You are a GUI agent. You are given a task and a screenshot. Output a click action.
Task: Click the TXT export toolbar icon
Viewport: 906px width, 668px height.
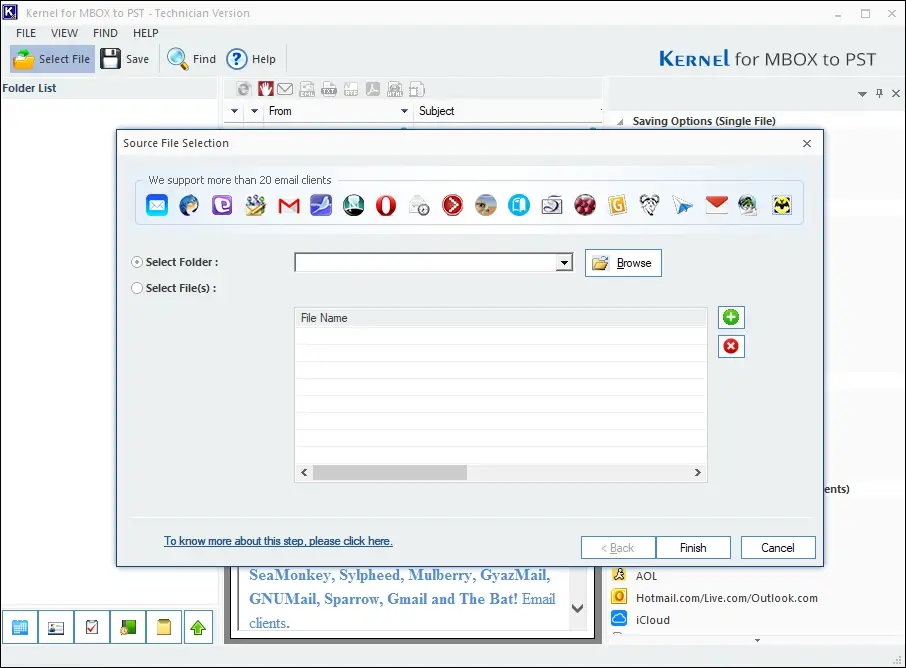click(x=329, y=89)
